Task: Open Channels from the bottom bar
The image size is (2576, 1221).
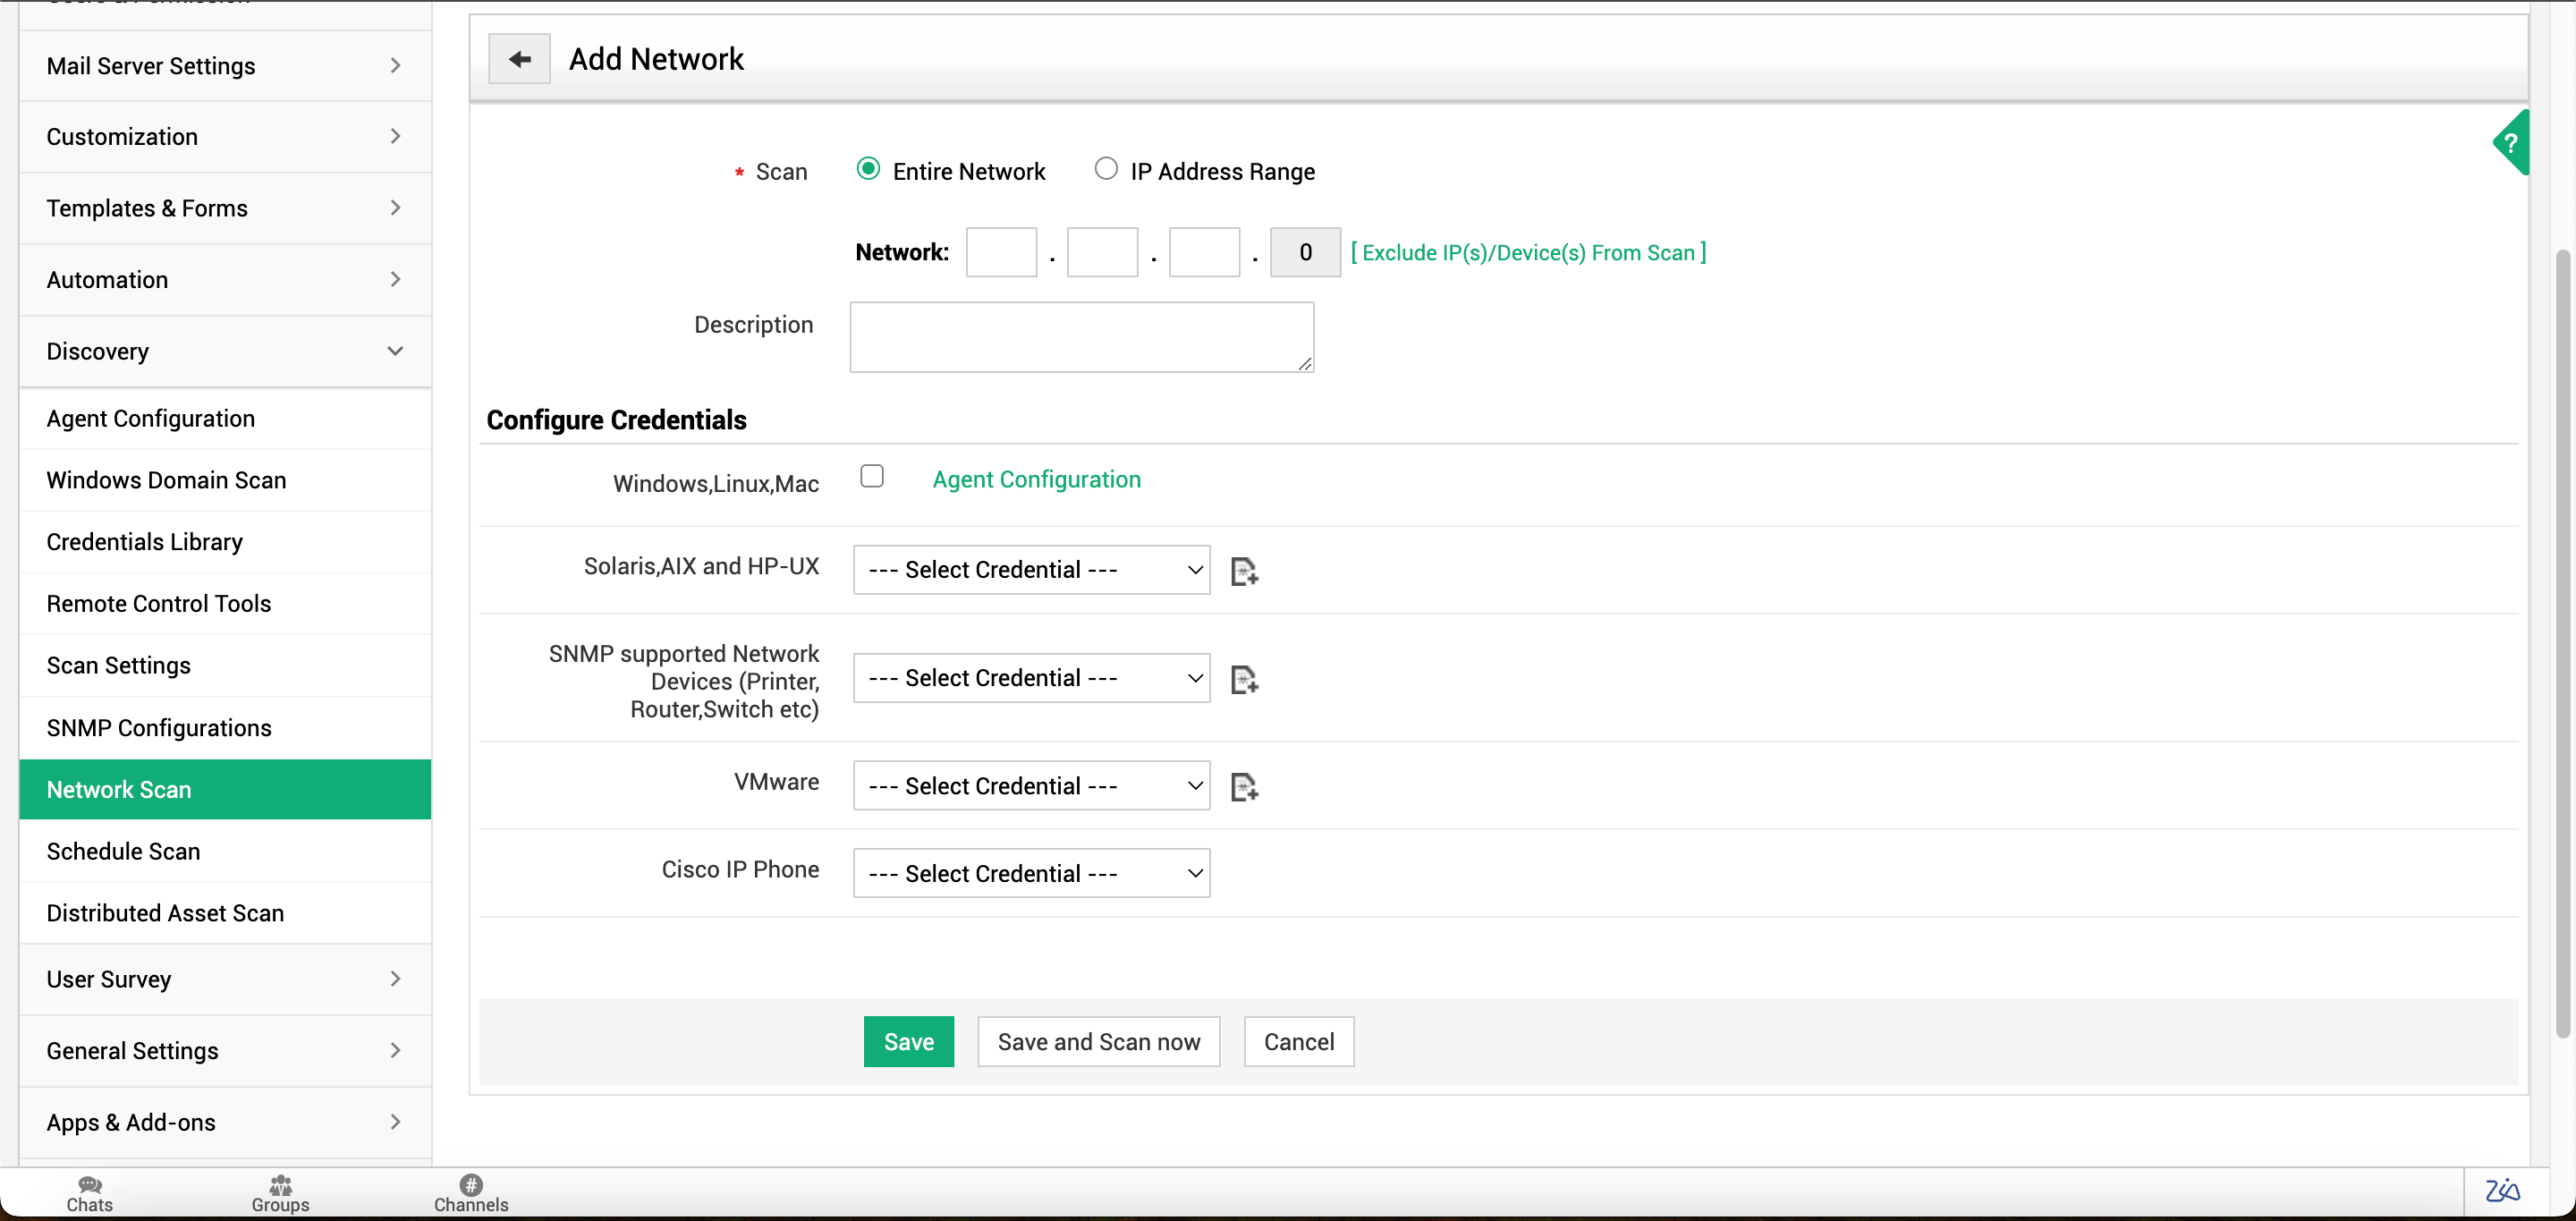Action: pos(470,1192)
